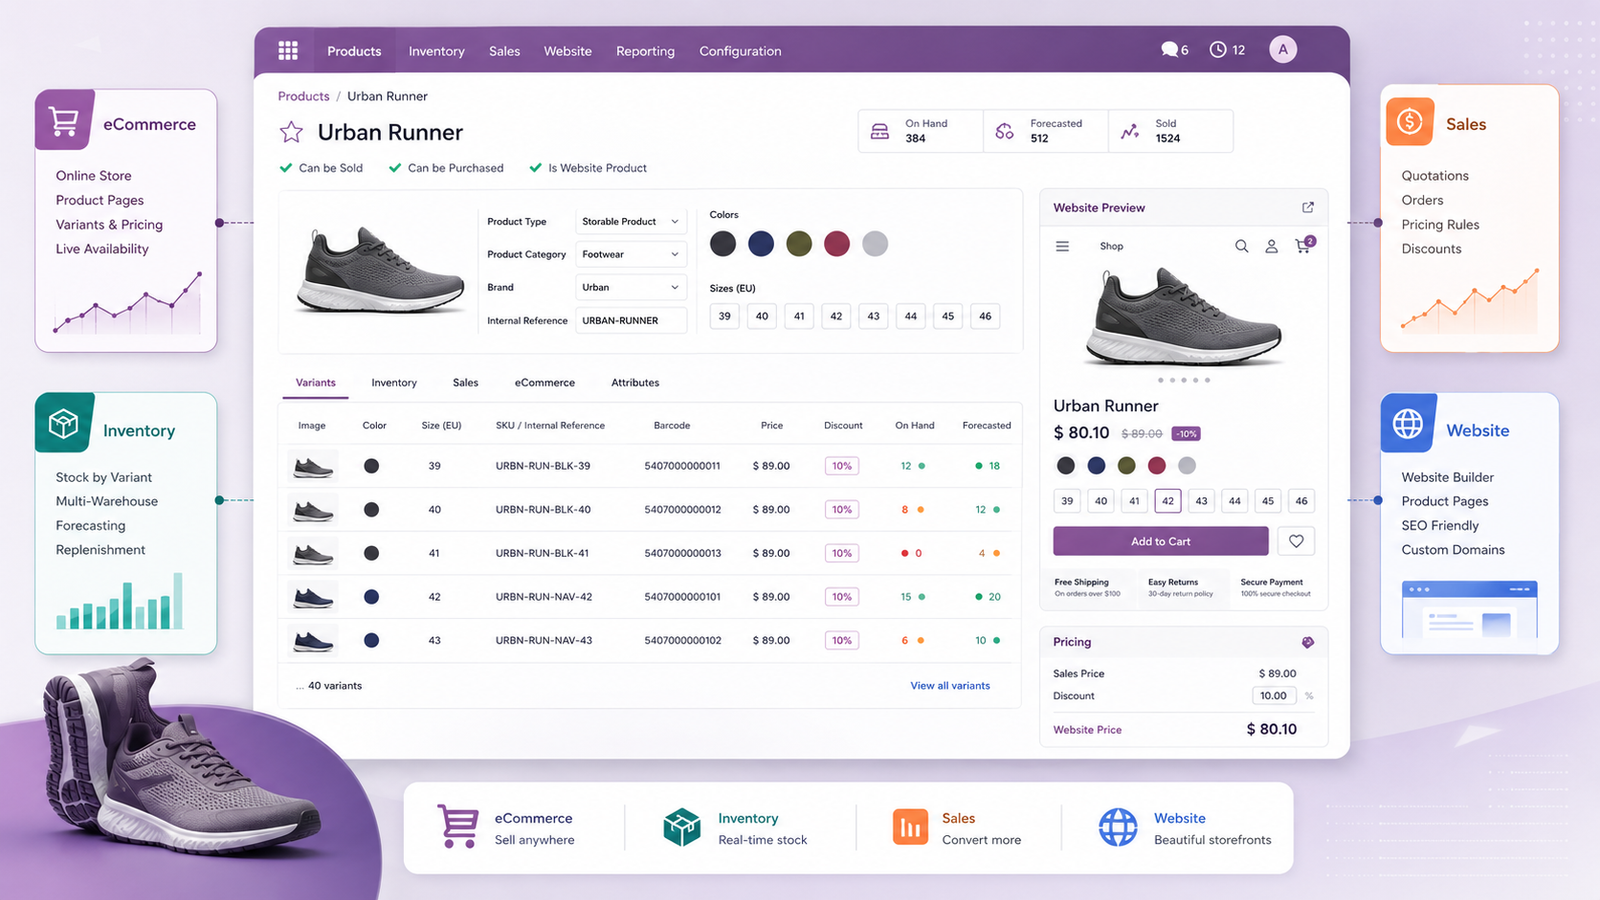Image resolution: width=1600 pixels, height=900 pixels.
Task: Open the Products menu
Action: (x=354, y=51)
